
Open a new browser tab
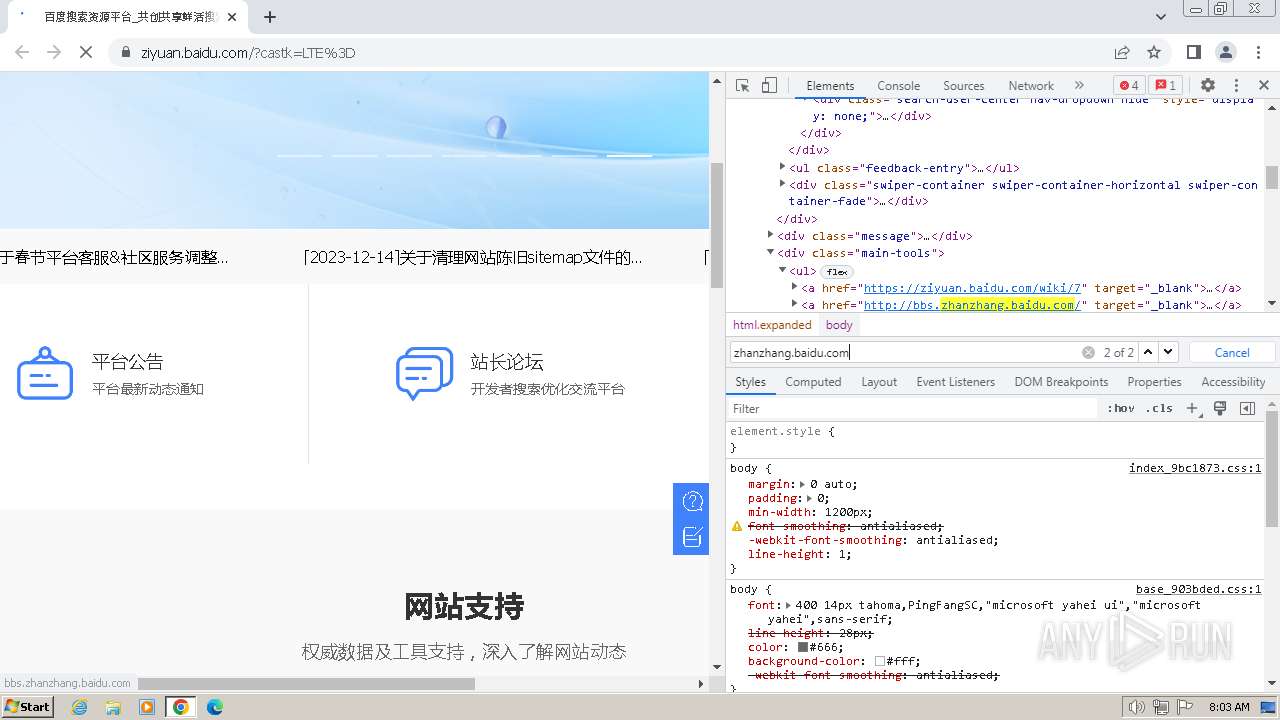click(270, 17)
